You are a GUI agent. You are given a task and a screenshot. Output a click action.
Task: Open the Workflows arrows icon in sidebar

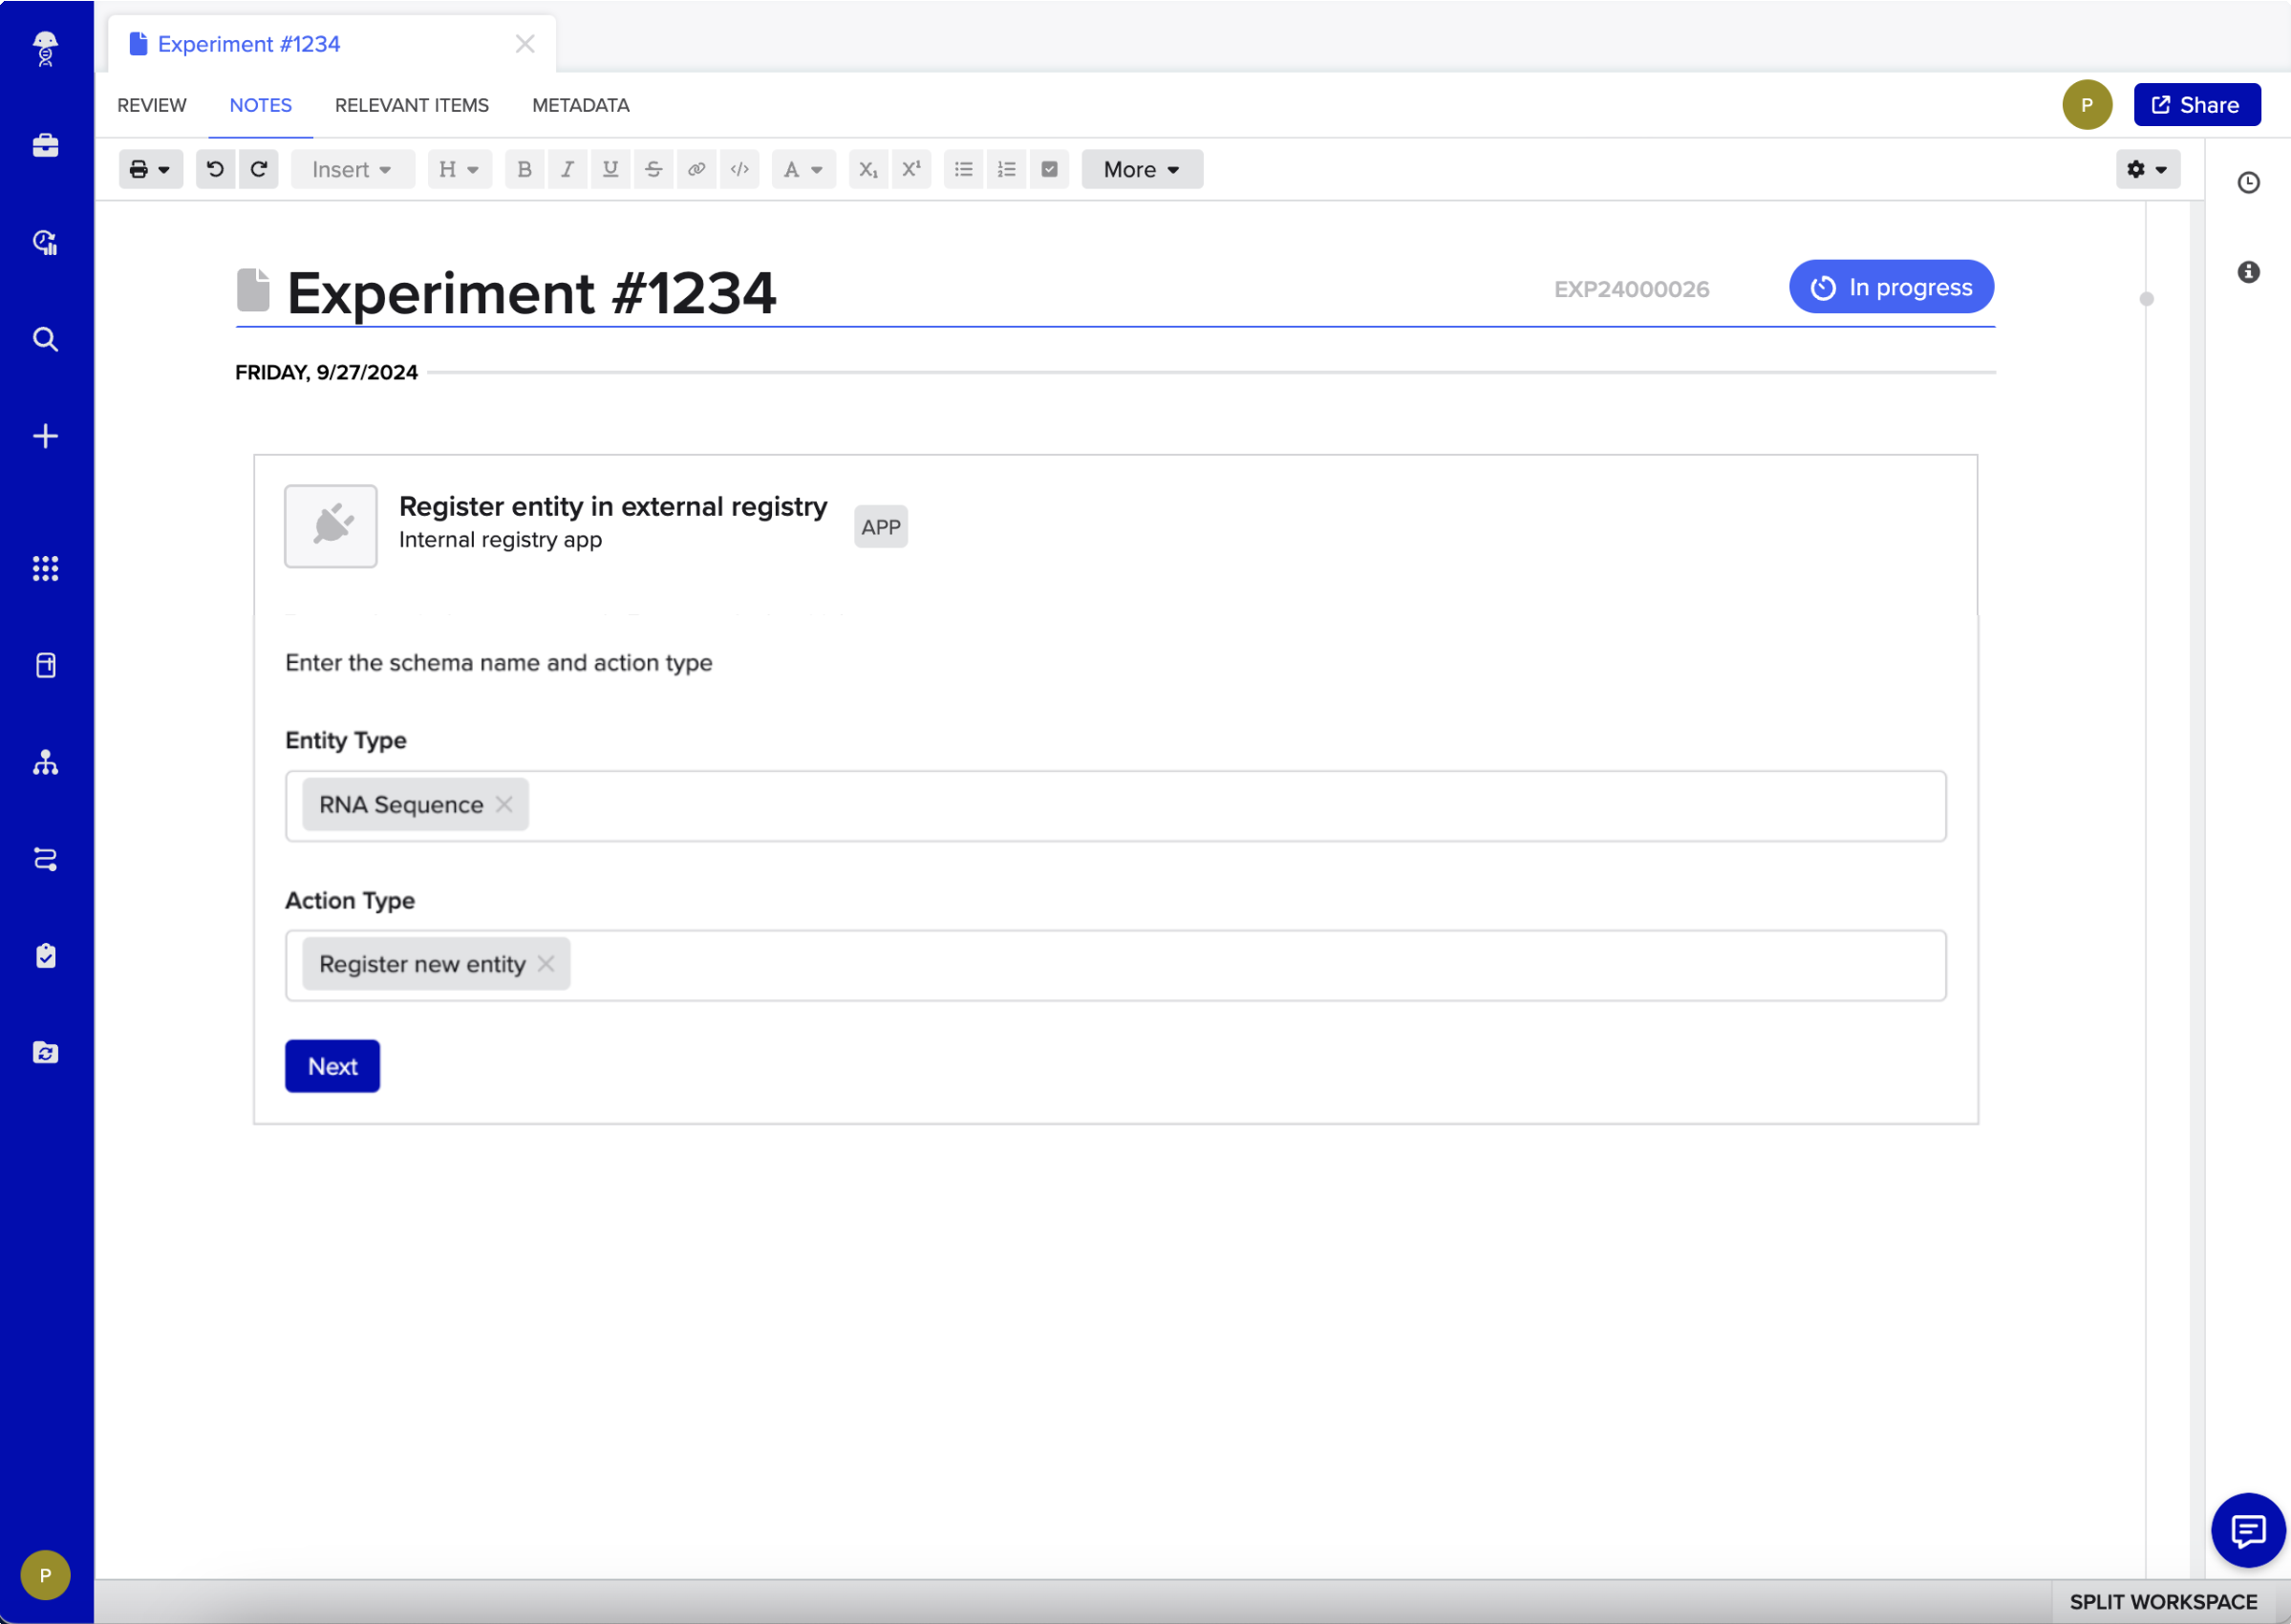[45, 859]
